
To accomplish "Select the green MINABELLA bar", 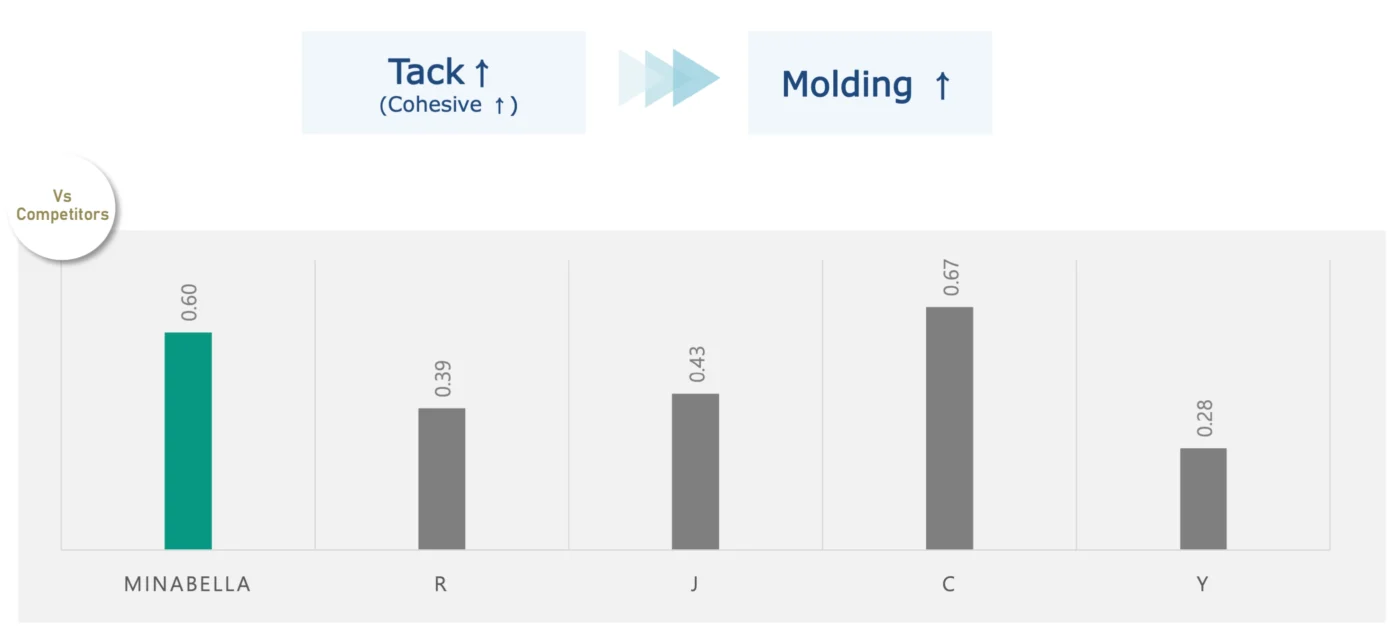I will click(188, 441).
